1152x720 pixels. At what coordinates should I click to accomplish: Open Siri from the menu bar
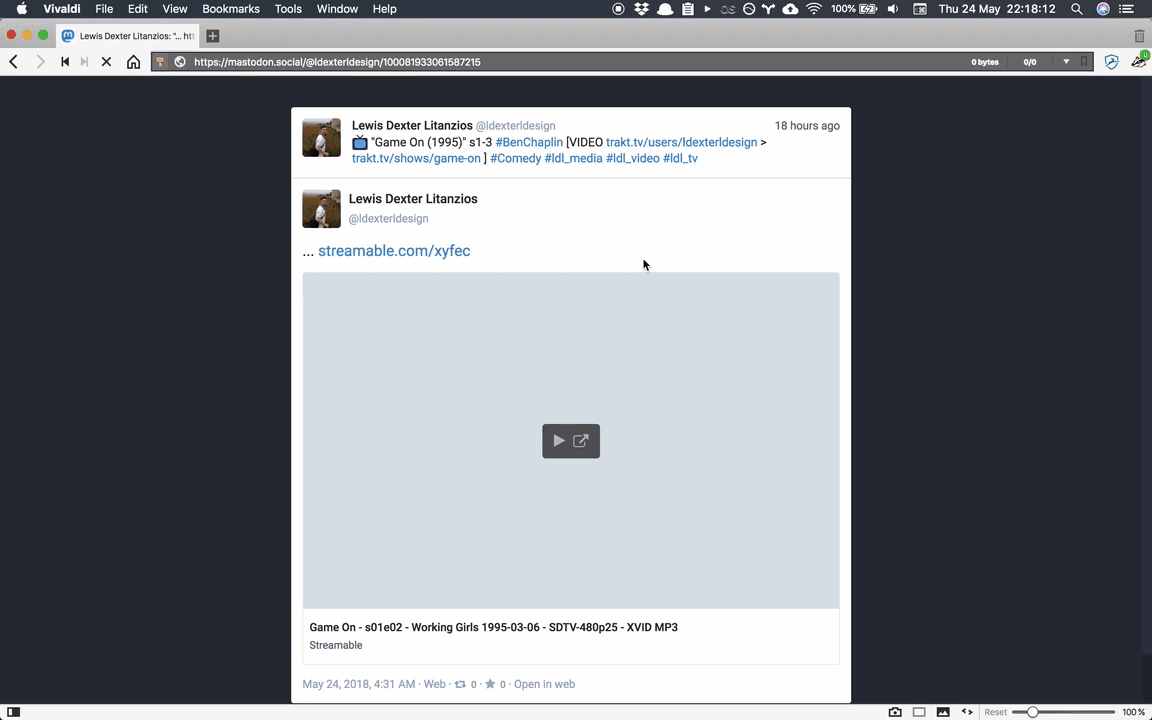(x=1103, y=9)
